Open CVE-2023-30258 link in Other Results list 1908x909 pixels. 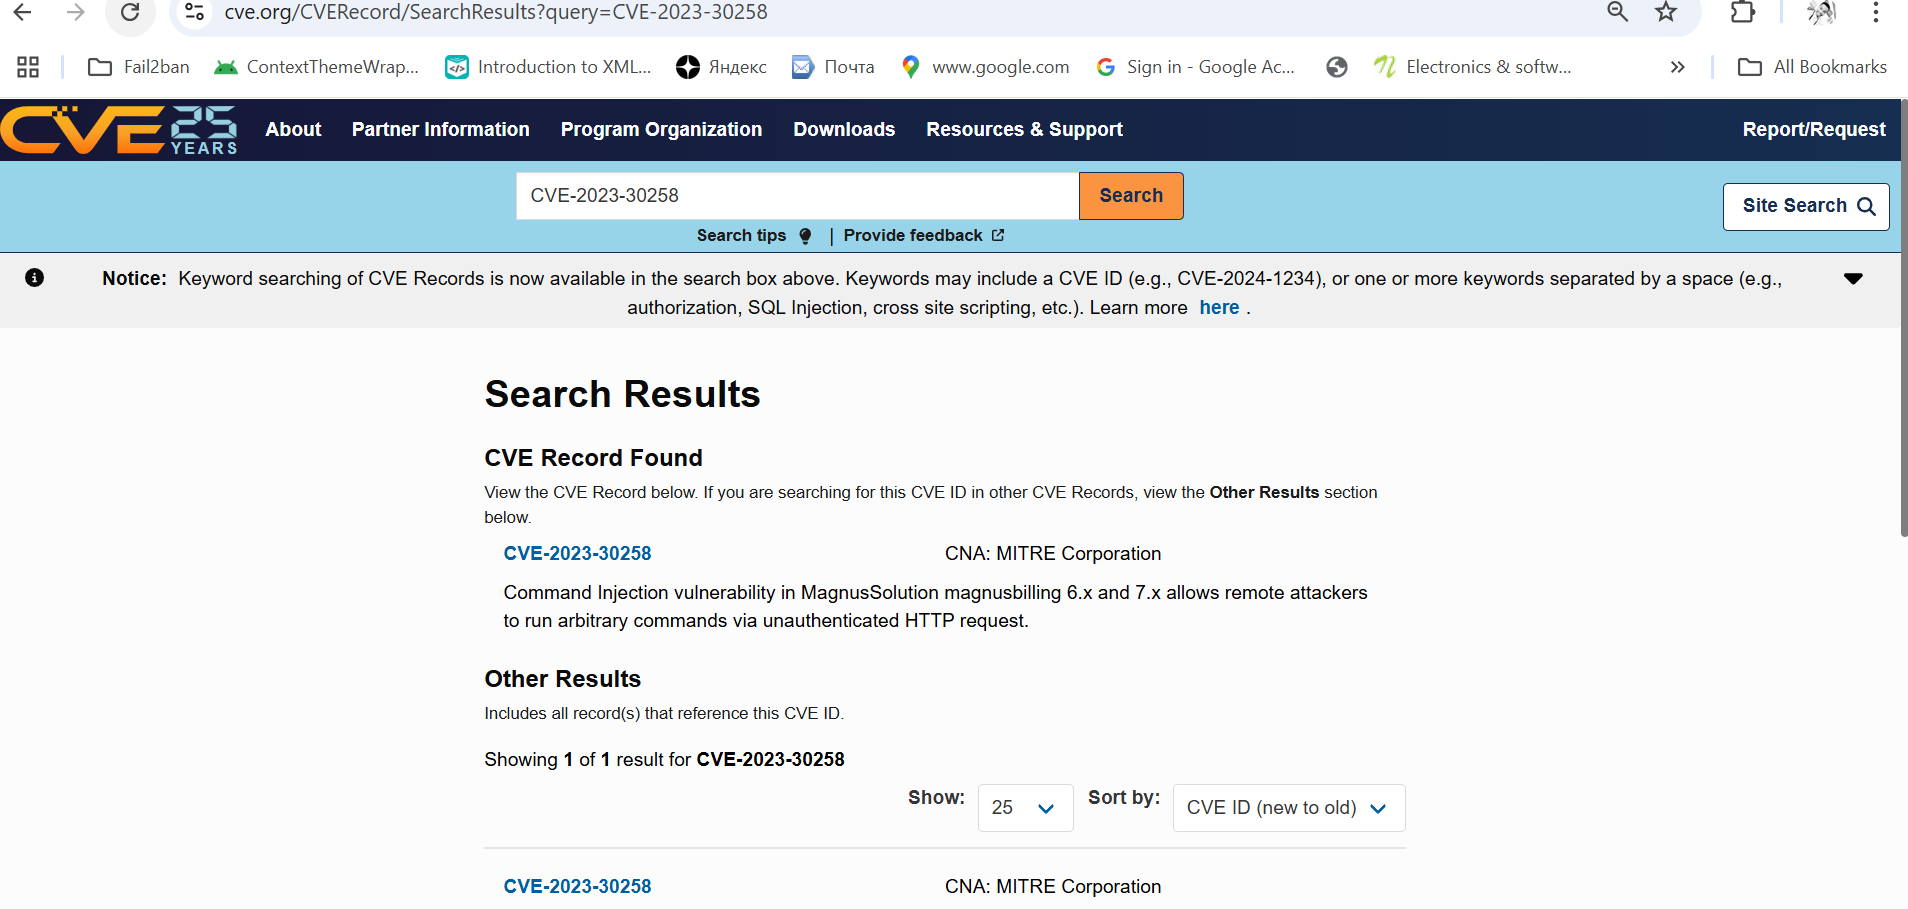coord(577,886)
